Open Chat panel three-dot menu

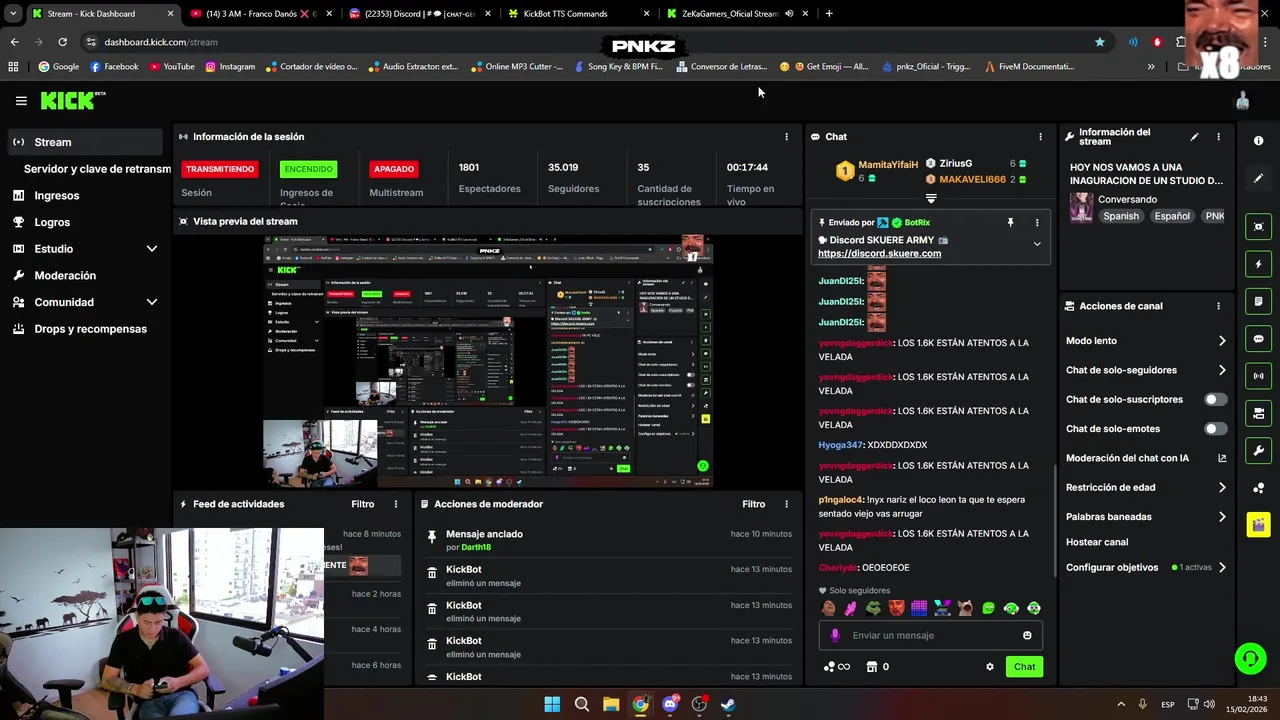click(1040, 137)
